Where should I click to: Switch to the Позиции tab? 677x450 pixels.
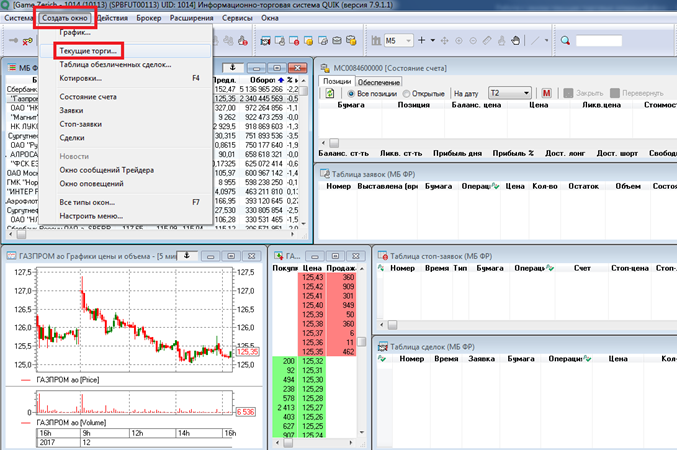point(337,81)
